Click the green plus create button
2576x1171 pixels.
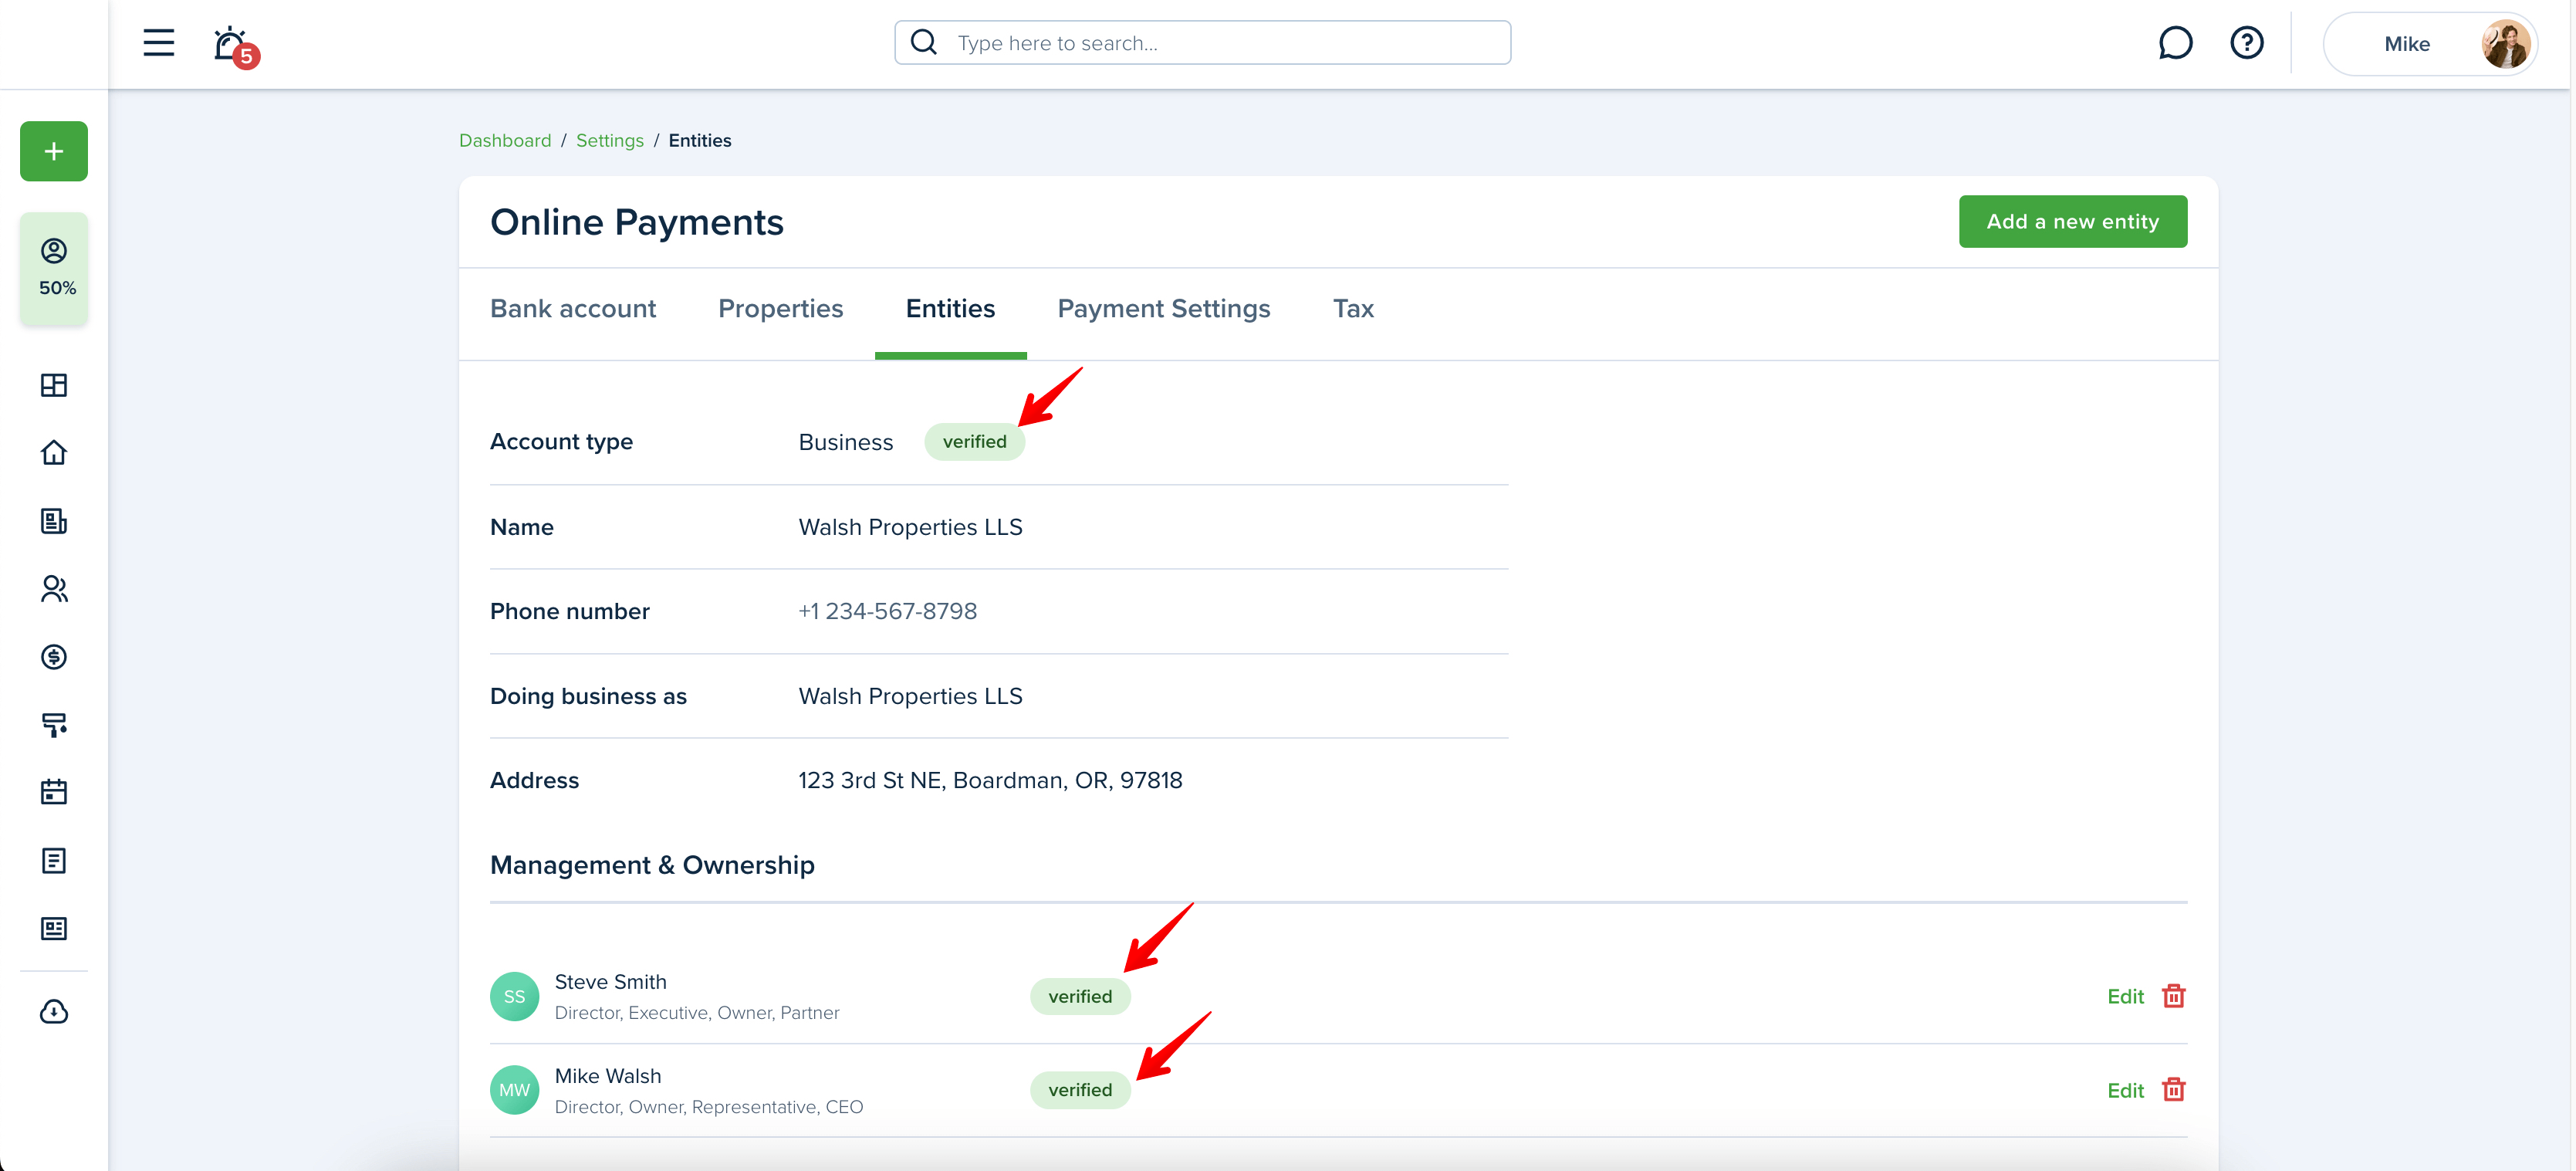(54, 151)
